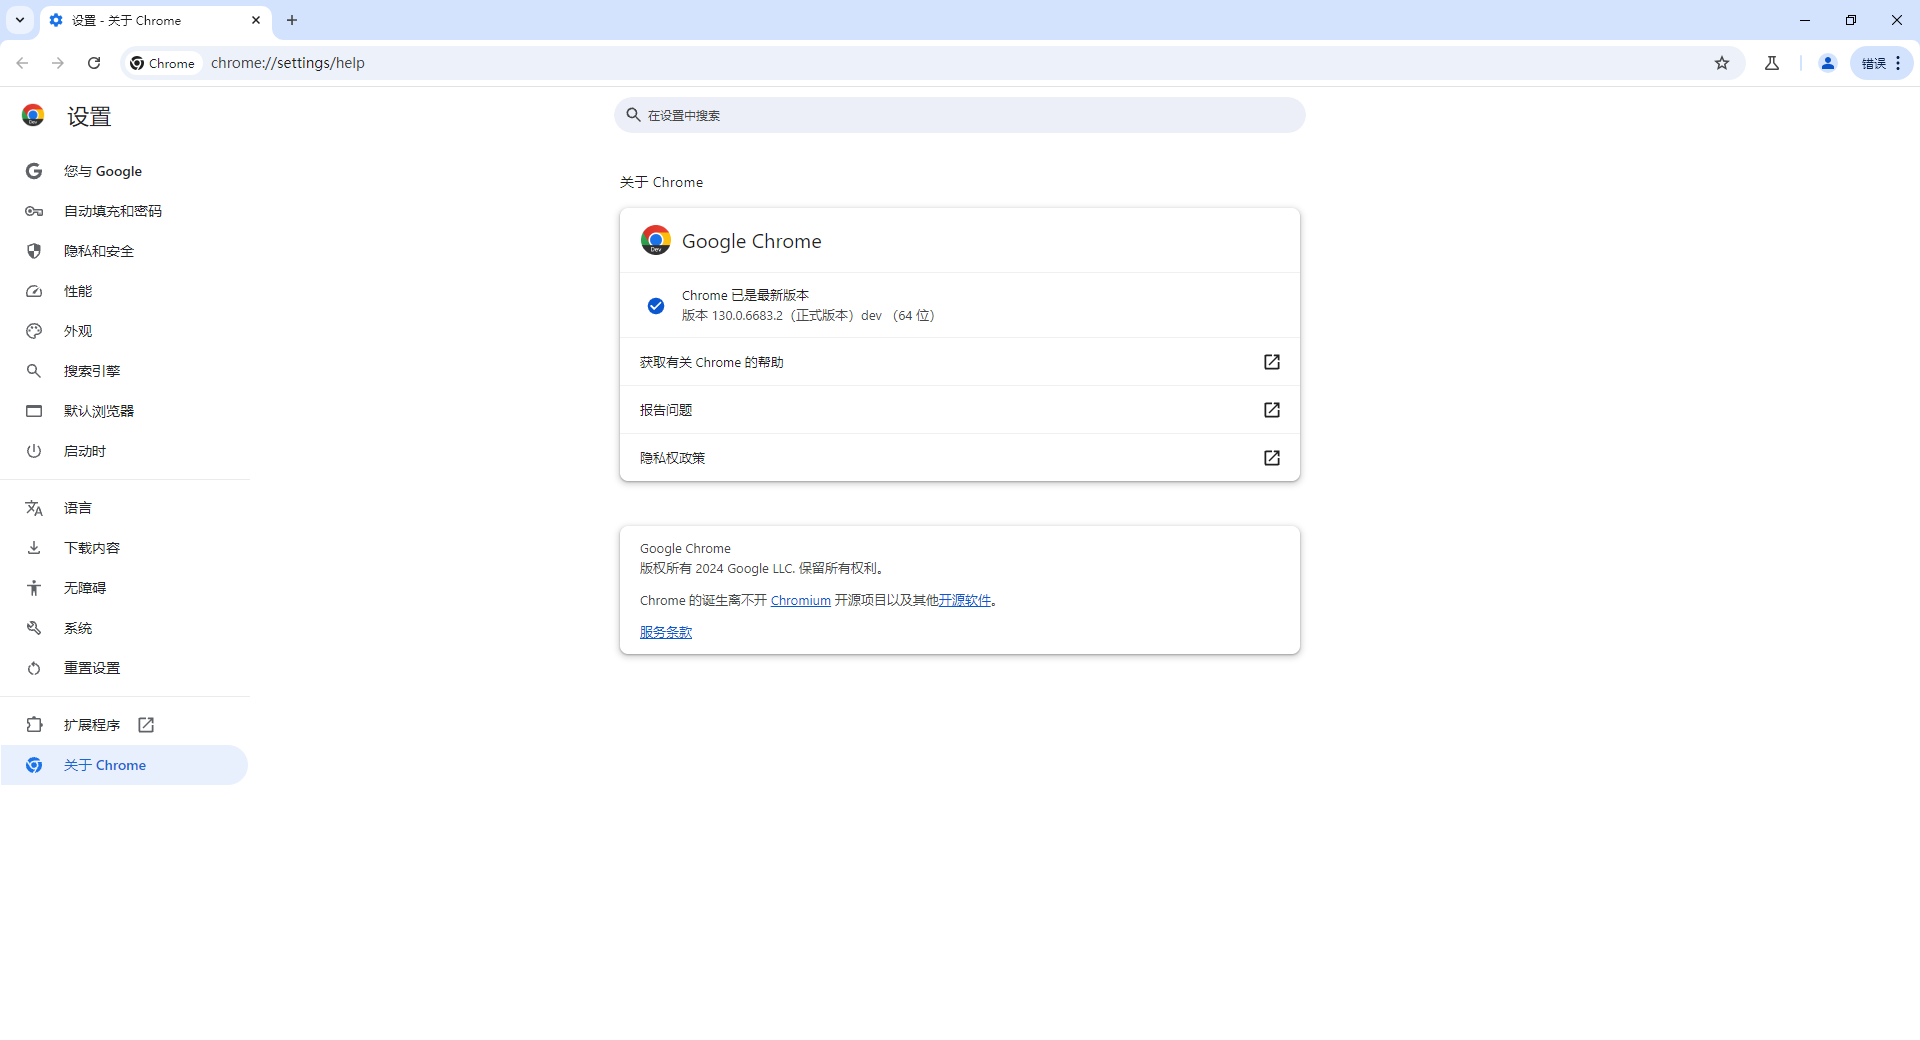Minimize the Chrome window
This screenshot has width=1920, height=1040.
tap(1805, 20)
